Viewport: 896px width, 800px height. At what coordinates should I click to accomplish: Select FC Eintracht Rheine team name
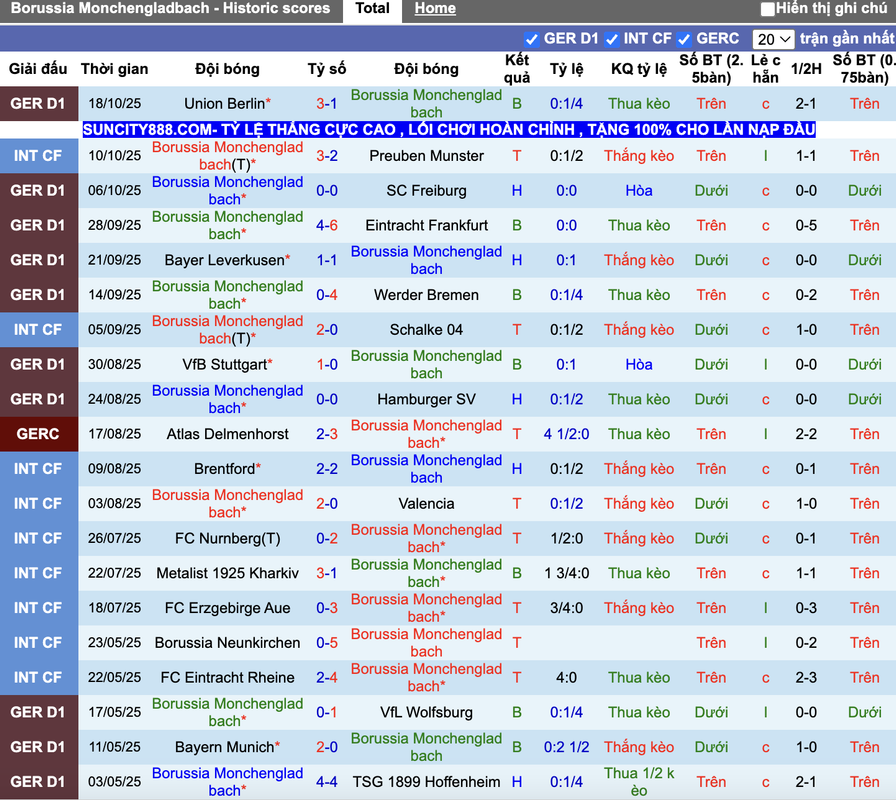coord(227,678)
